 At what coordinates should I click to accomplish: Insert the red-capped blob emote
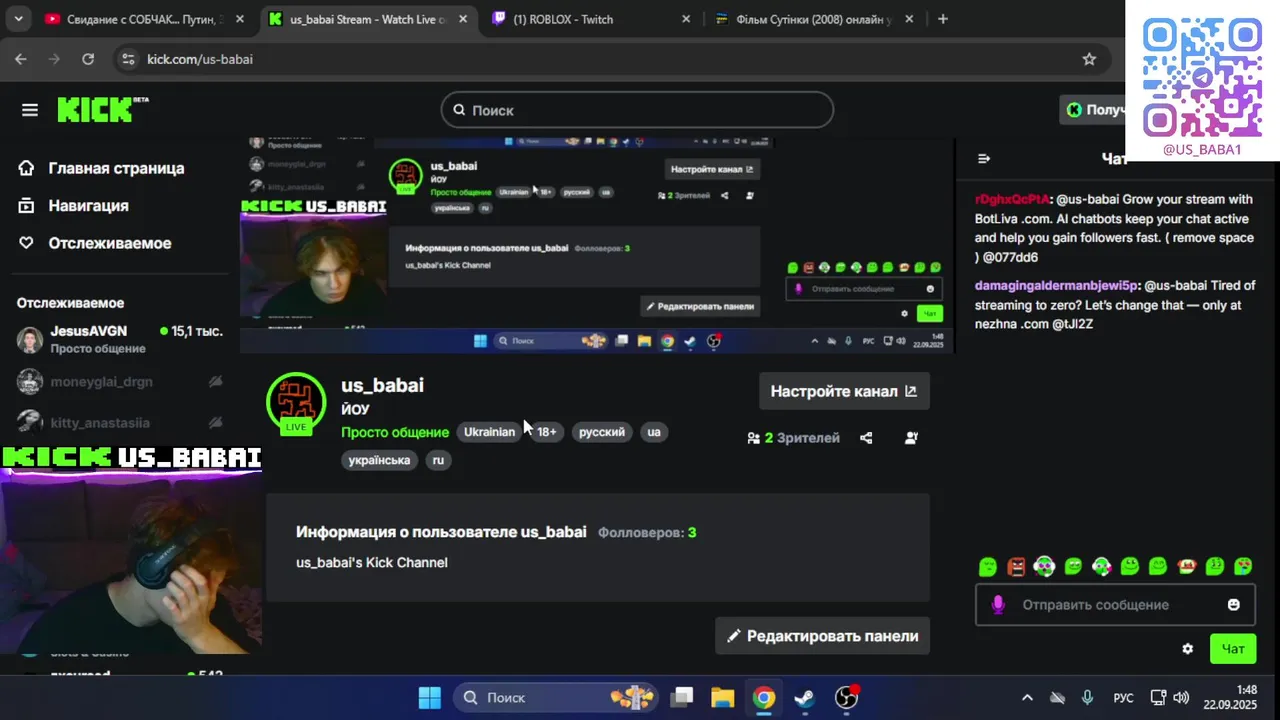tap(1187, 567)
